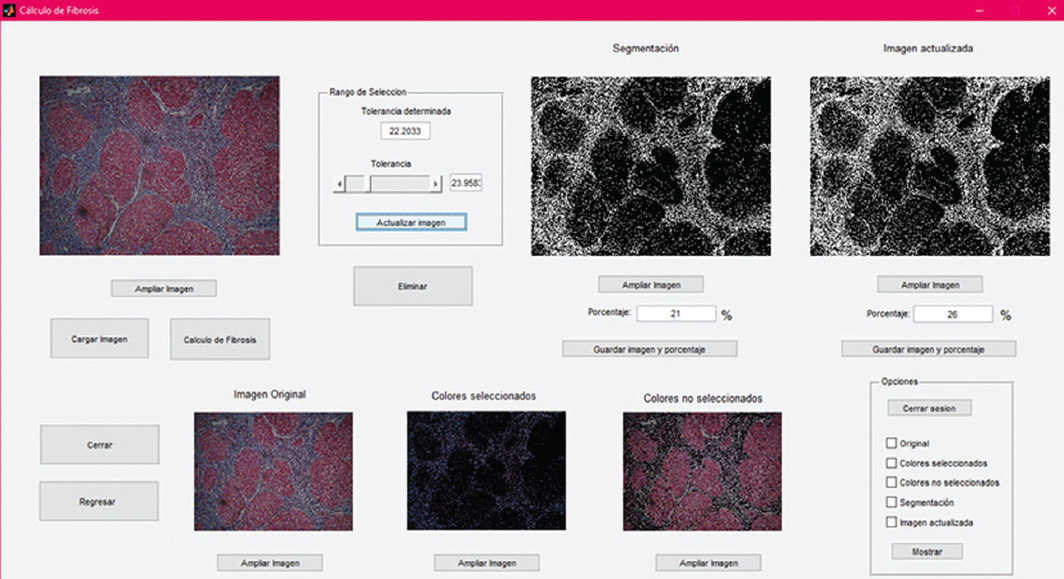Click the Cerrar sesion button

[x=928, y=408]
